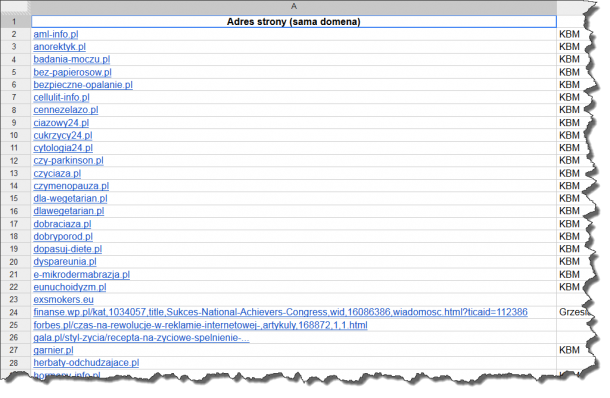Select row 26 header
Image resolution: width=610 pixels, height=398 pixels.
[x=15, y=337]
